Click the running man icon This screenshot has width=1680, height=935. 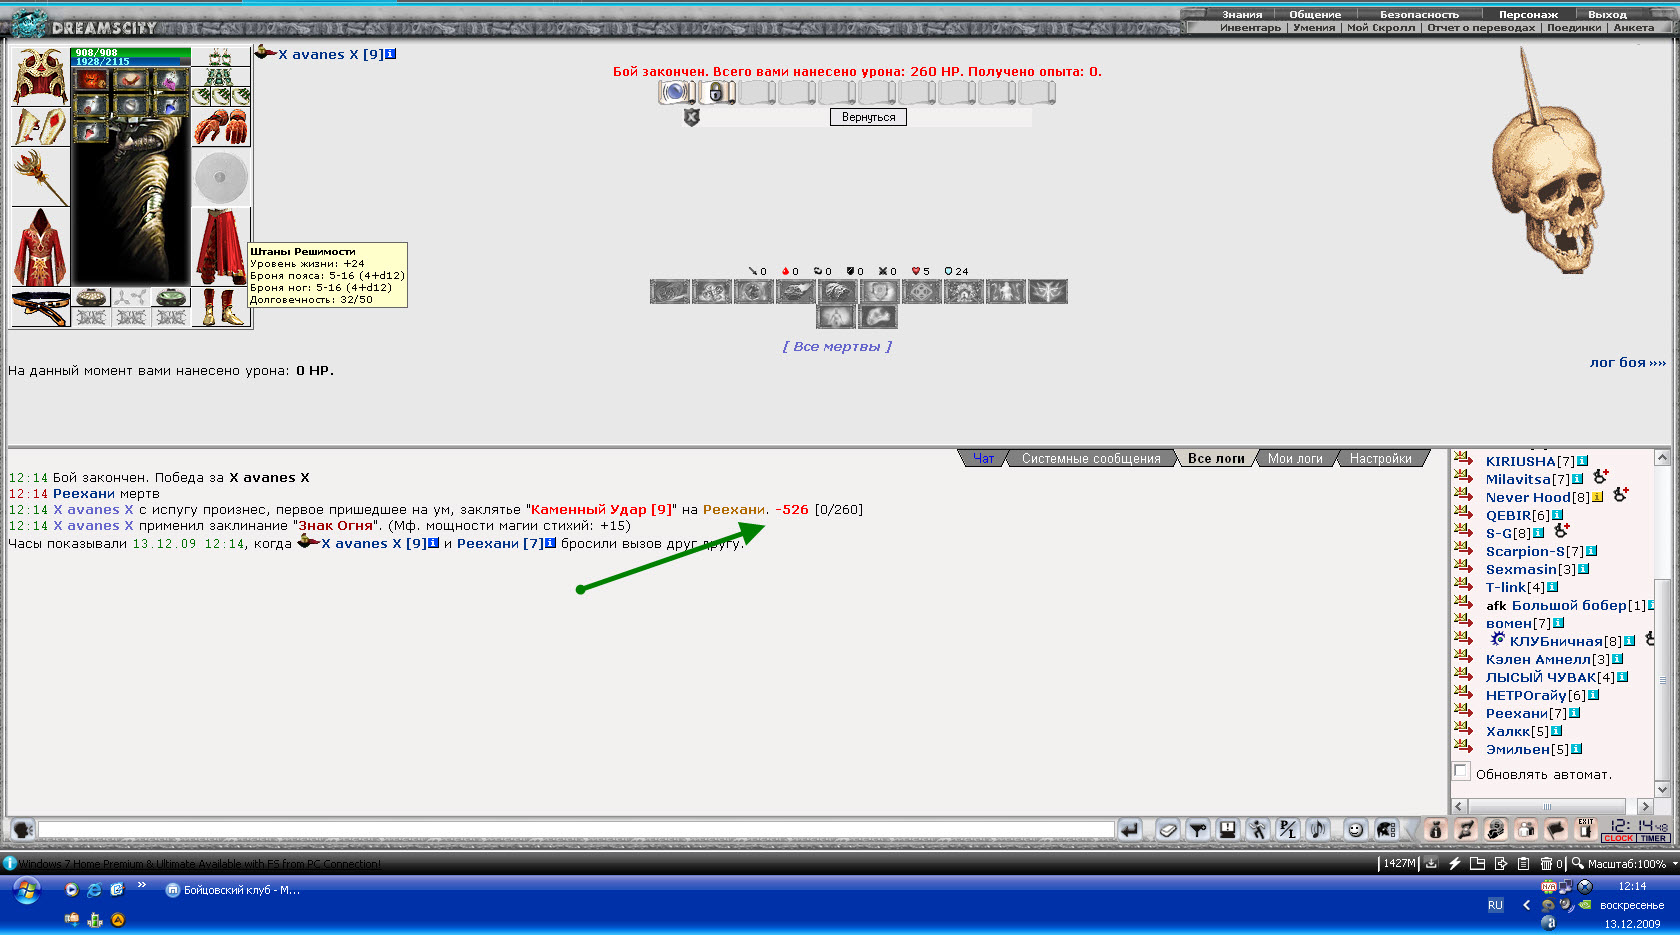[x=1257, y=829]
